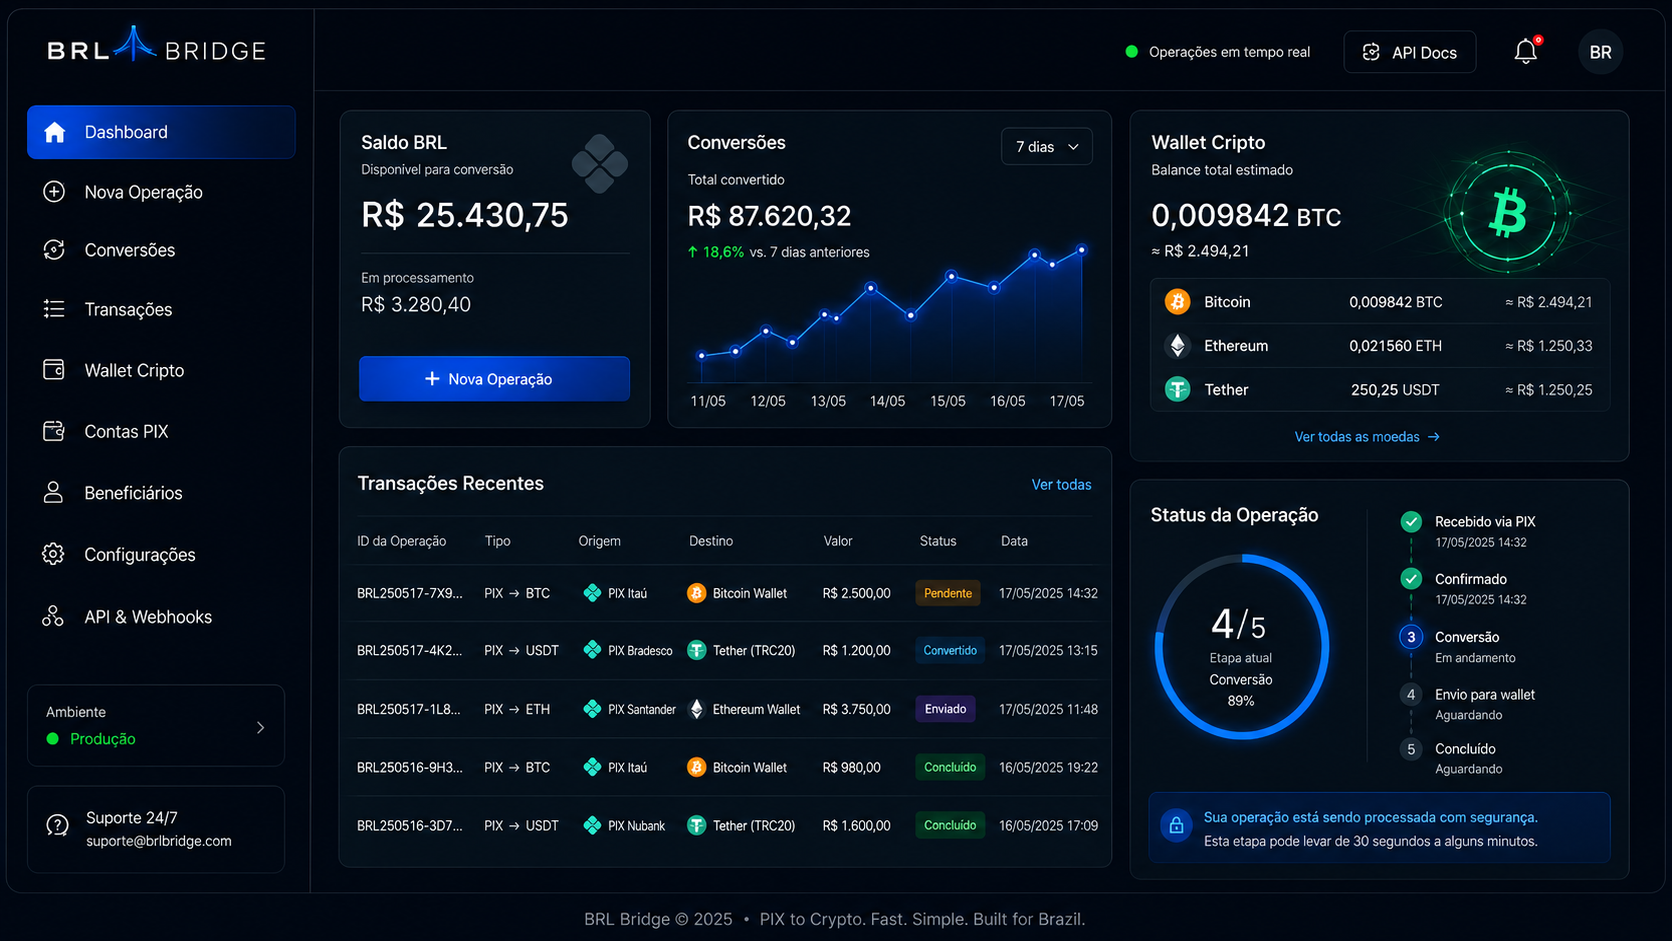Open transaction BRL250517-4K2...
The height and width of the screenshot is (941, 1672).
tap(410, 650)
